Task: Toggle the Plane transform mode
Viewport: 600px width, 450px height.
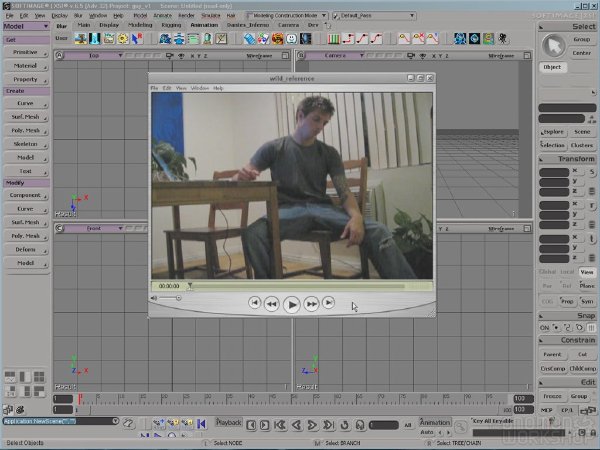Action: pos(587,286)
